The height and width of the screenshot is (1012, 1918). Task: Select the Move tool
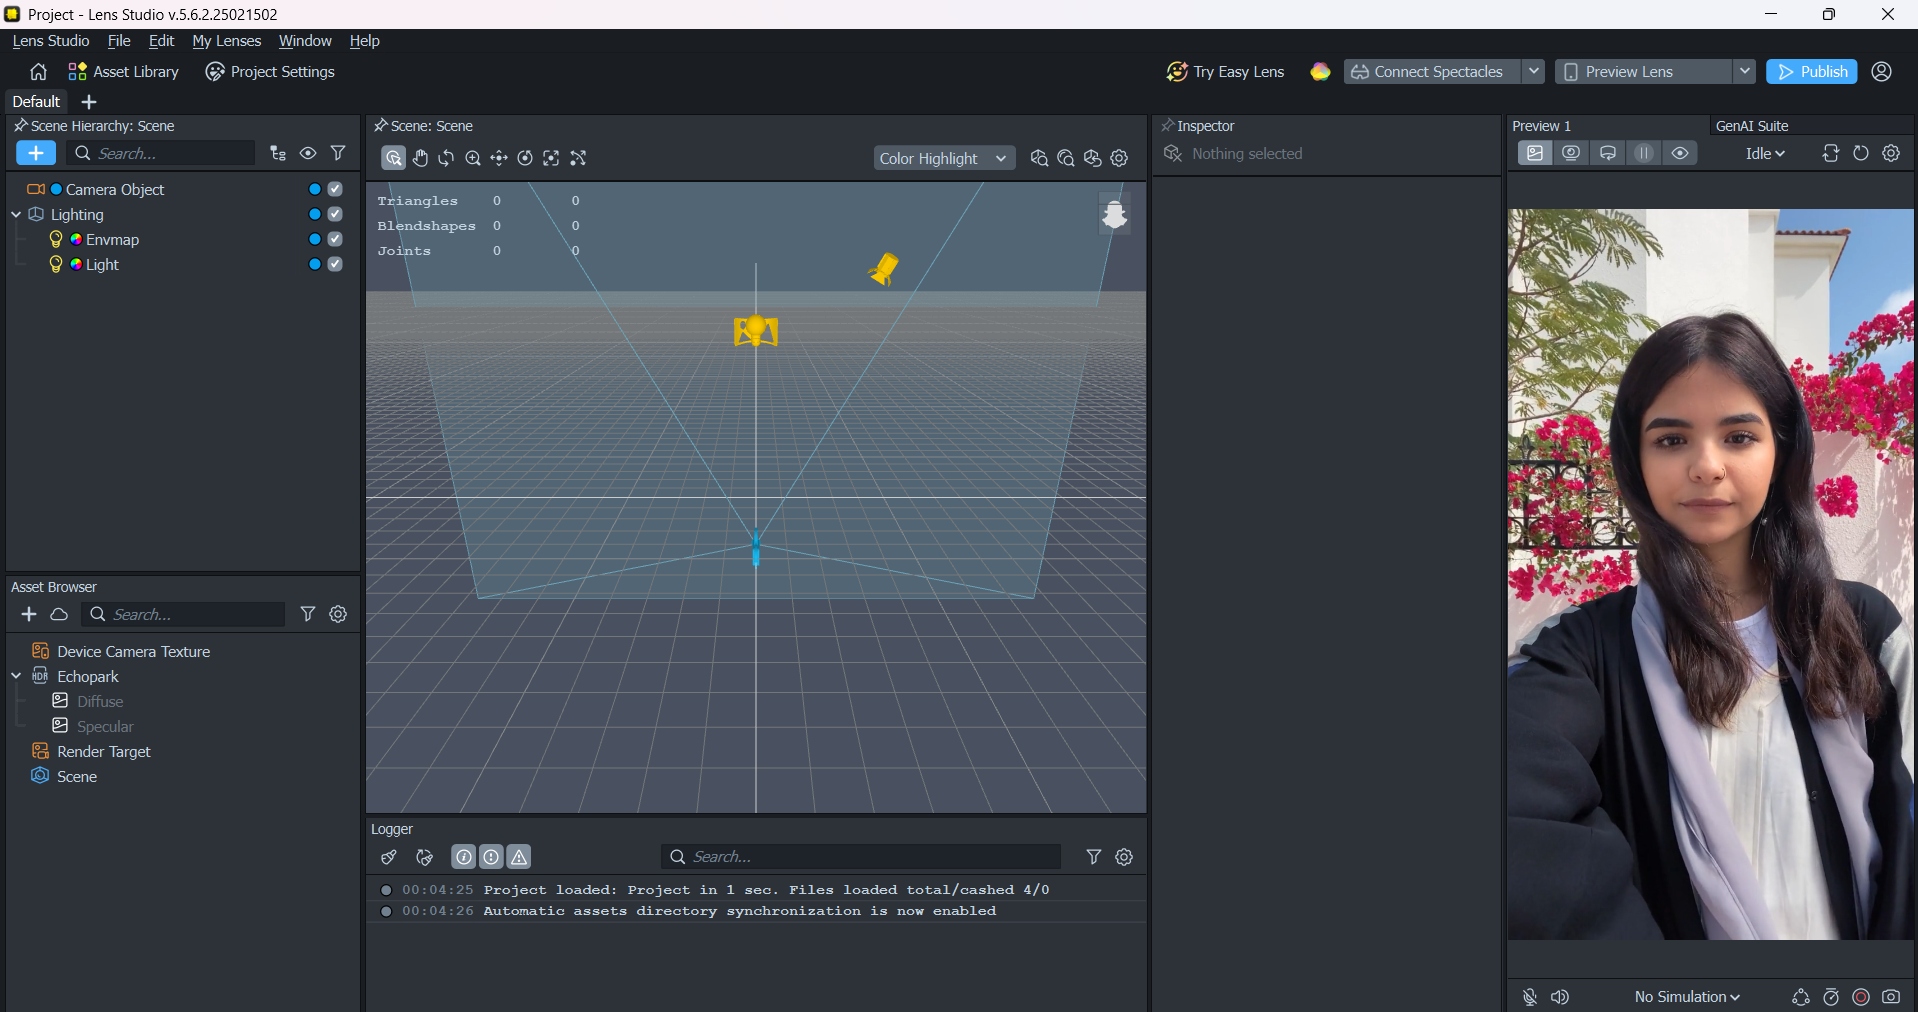point(499,158)
